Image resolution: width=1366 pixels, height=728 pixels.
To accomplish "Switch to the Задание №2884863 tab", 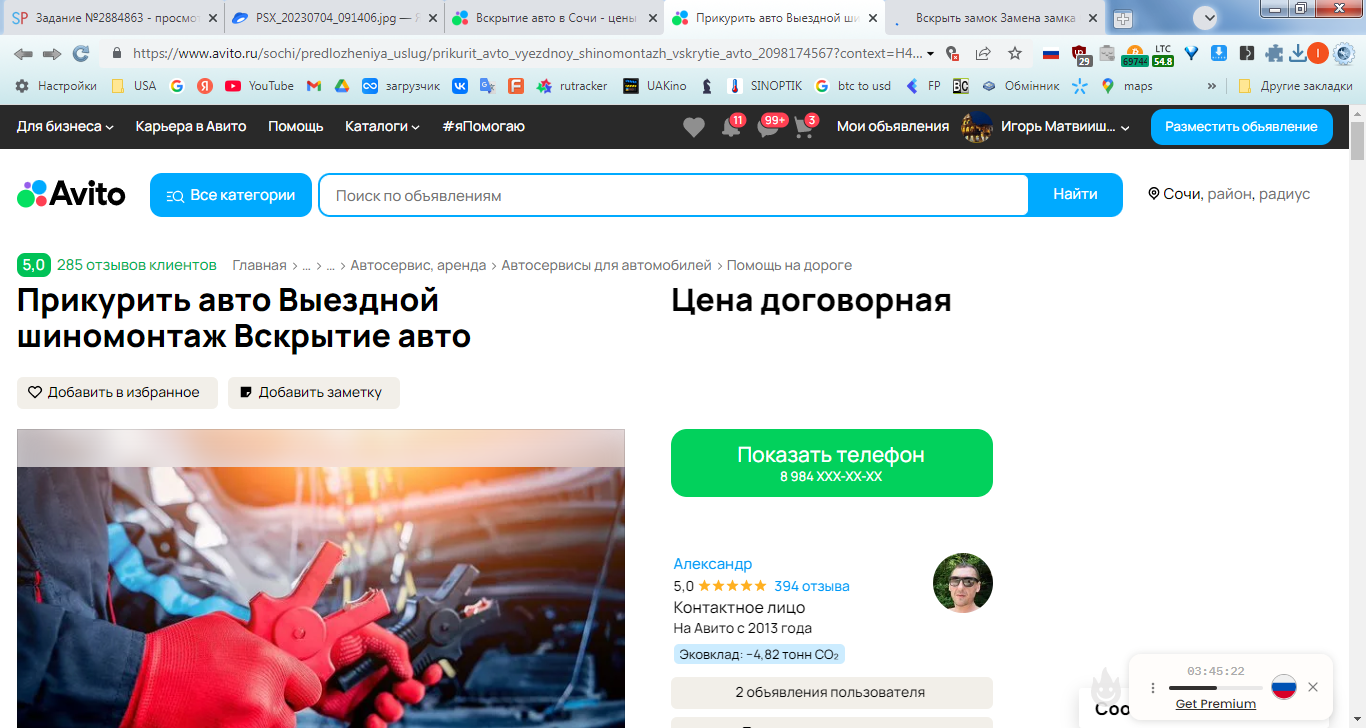I will (115, 18).
